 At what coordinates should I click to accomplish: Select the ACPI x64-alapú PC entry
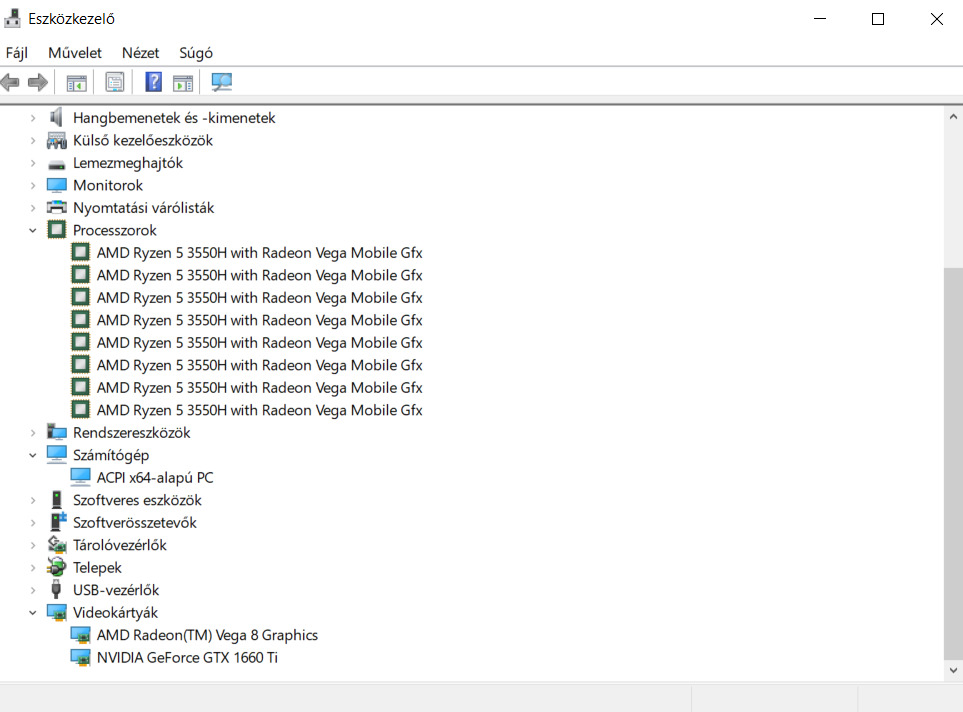[x=155, y=477]
